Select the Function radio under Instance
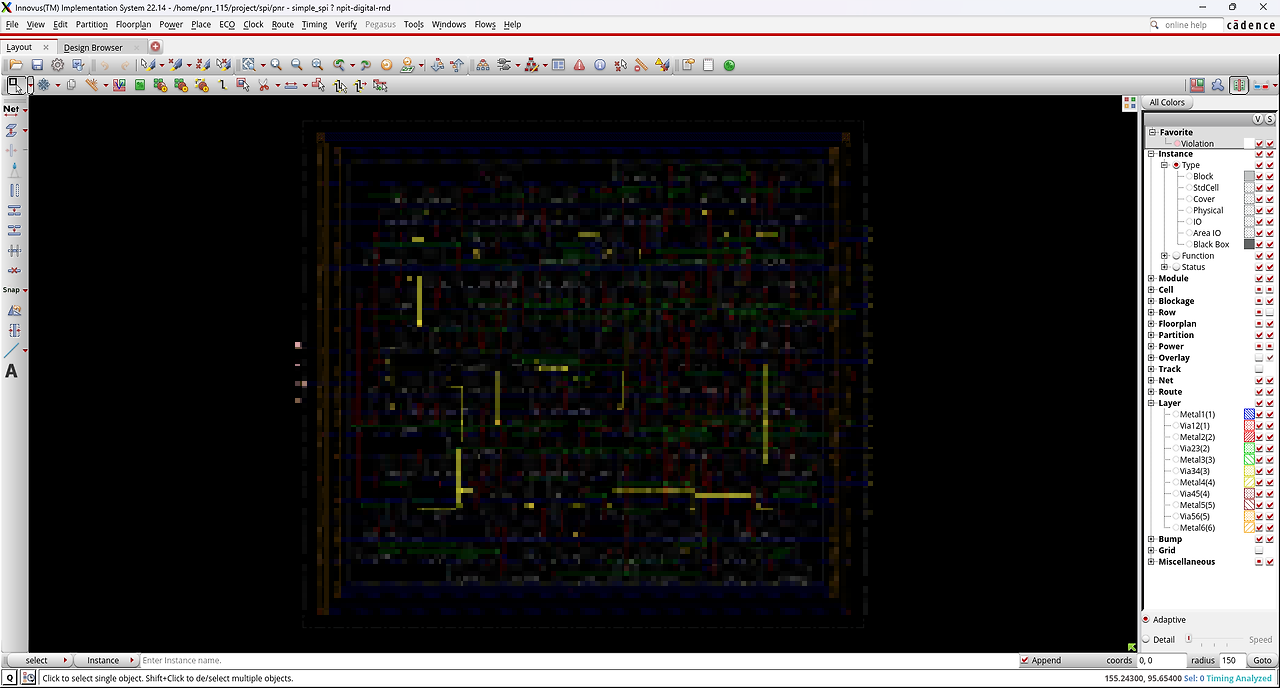Screen dimensions: 1280x688 pos(1176,256)
